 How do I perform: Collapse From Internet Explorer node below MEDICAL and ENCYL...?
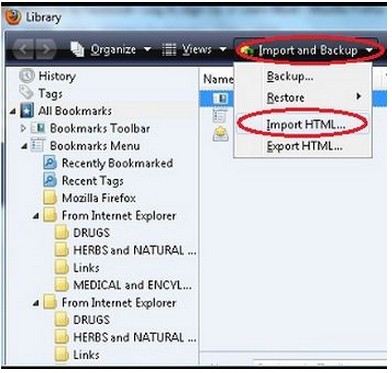(x=36, y=303)
